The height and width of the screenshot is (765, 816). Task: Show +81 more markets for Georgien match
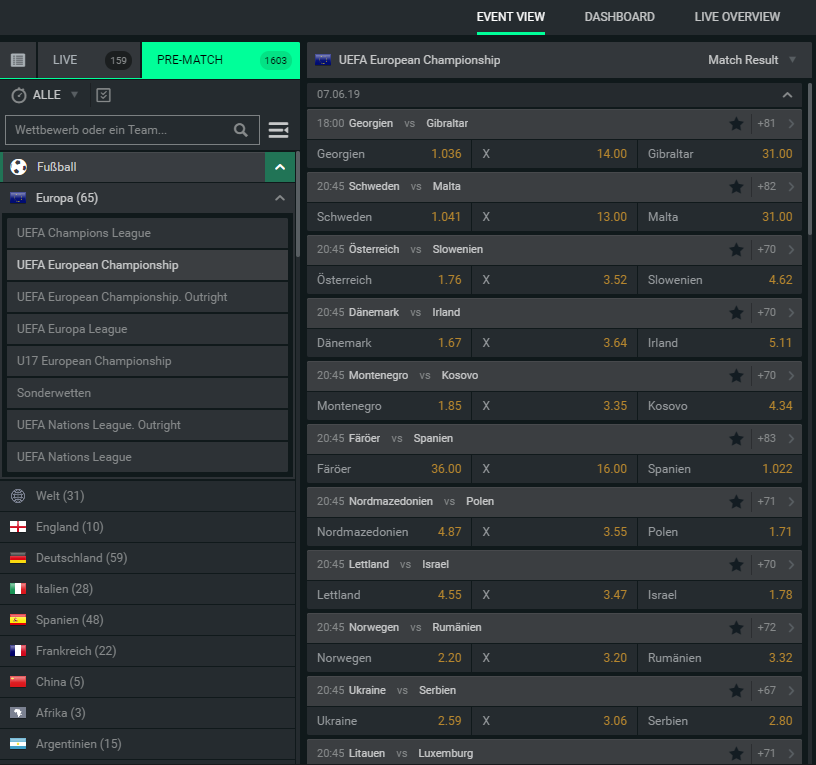tap(766, 124)
